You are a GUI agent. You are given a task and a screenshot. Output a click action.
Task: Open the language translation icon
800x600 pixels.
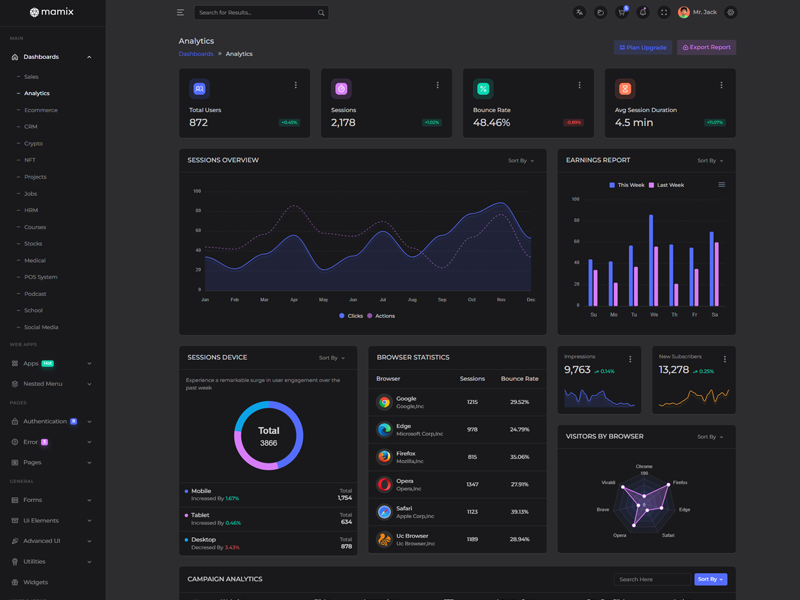click(579, 13)
